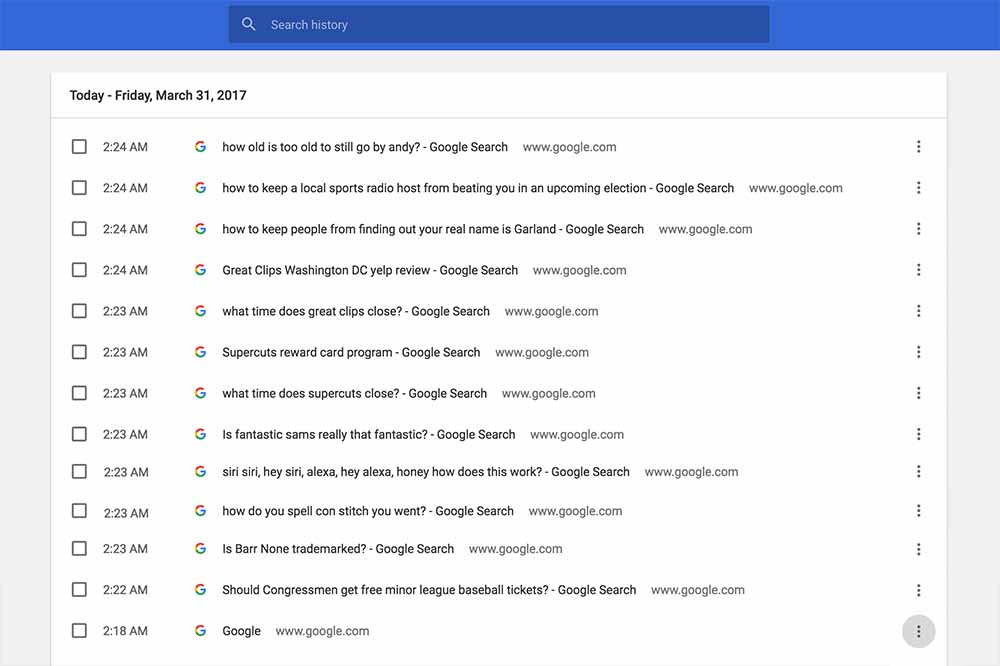The width and height of the screenshot is (1000, 666).
Task: Open three-dot menu for the 'con stitch you went' entry
Action: (x=918, y=511)
